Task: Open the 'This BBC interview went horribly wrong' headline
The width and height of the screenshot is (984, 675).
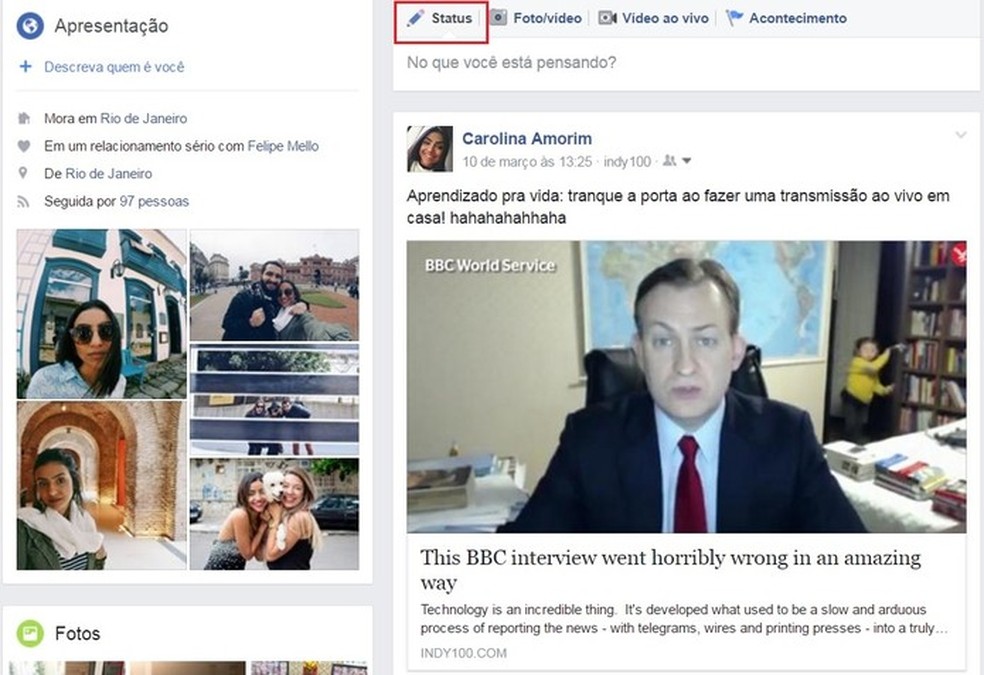Action: point(670,570)
